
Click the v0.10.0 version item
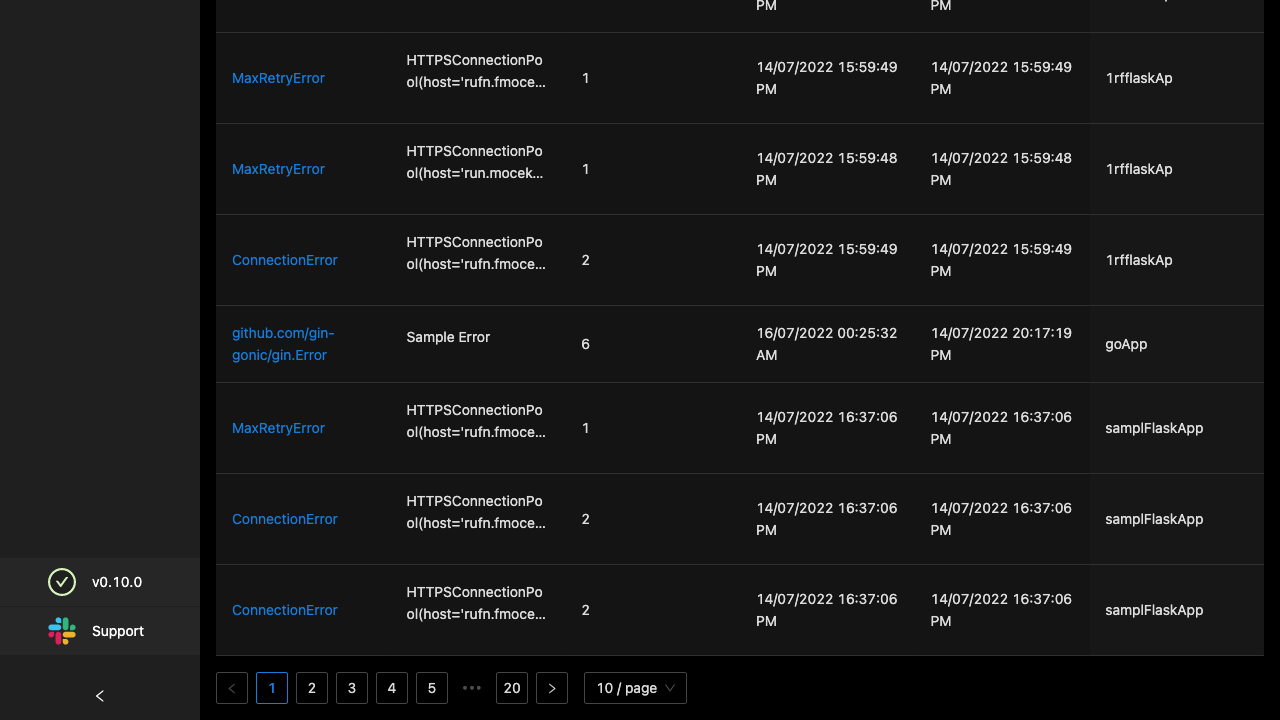tap(117, 582)
